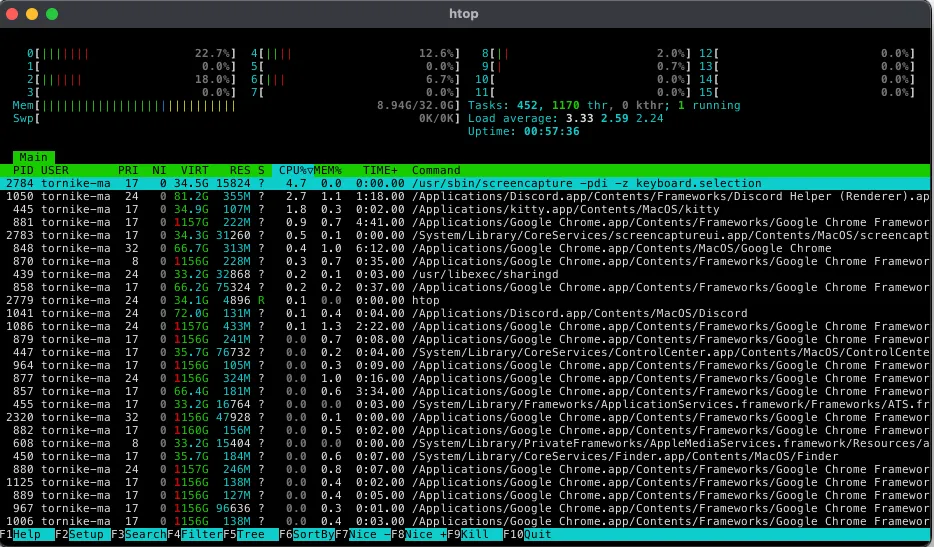This screenshot has width=934, height=547.
Task: Click the CPU 4 usage meter
Action: [356, 54]
